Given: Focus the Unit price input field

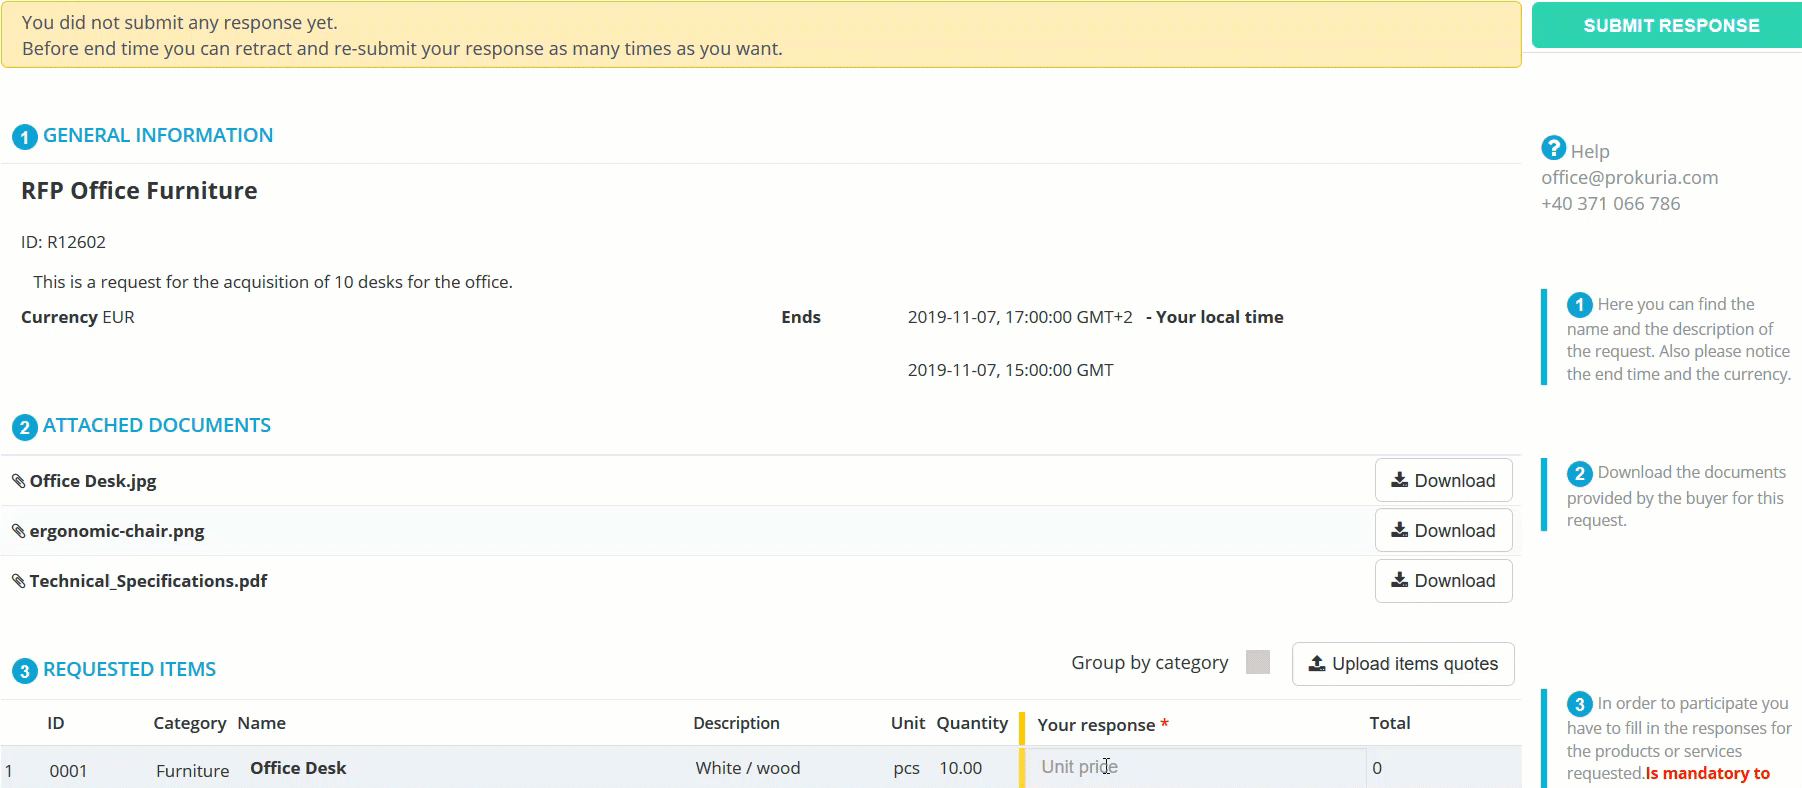Looking at the screenshot, I should pos(1197,767).
